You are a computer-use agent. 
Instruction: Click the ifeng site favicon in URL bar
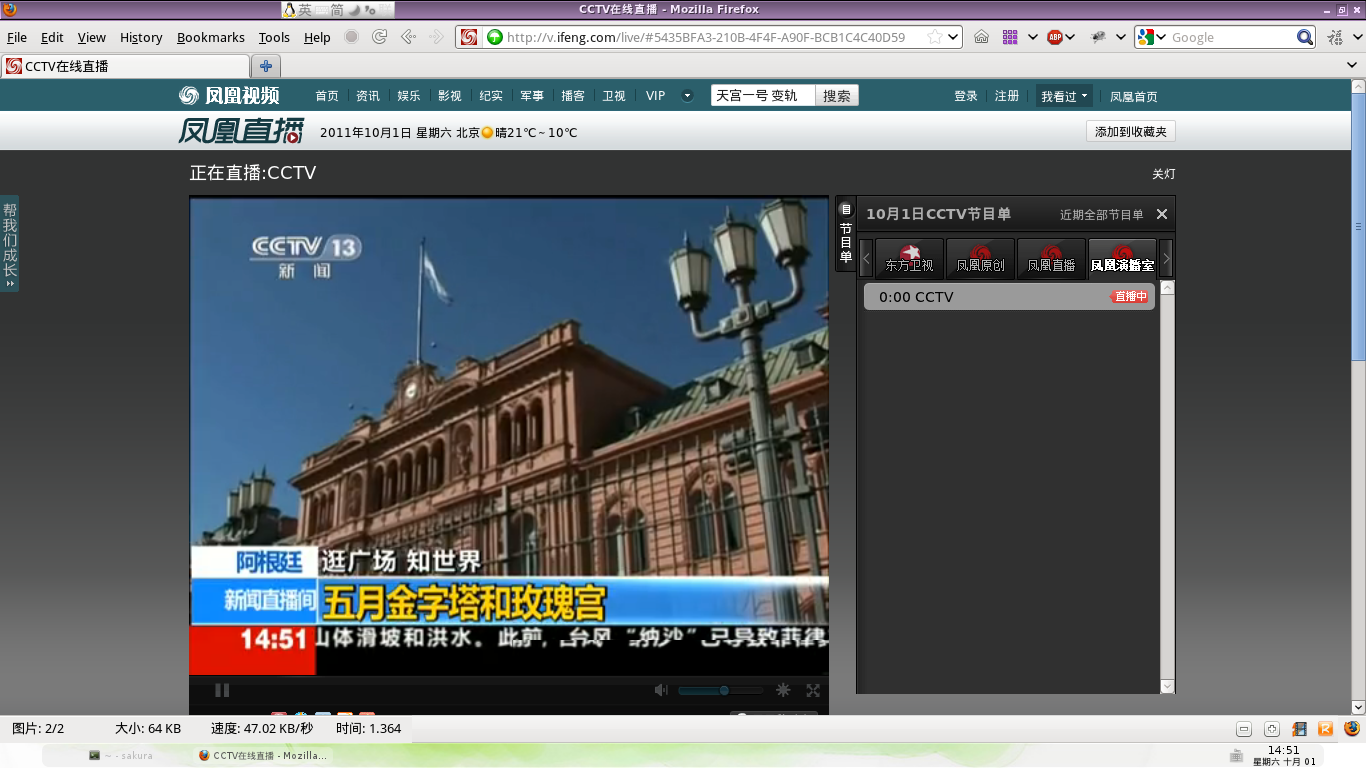click(x=469, y=37)
